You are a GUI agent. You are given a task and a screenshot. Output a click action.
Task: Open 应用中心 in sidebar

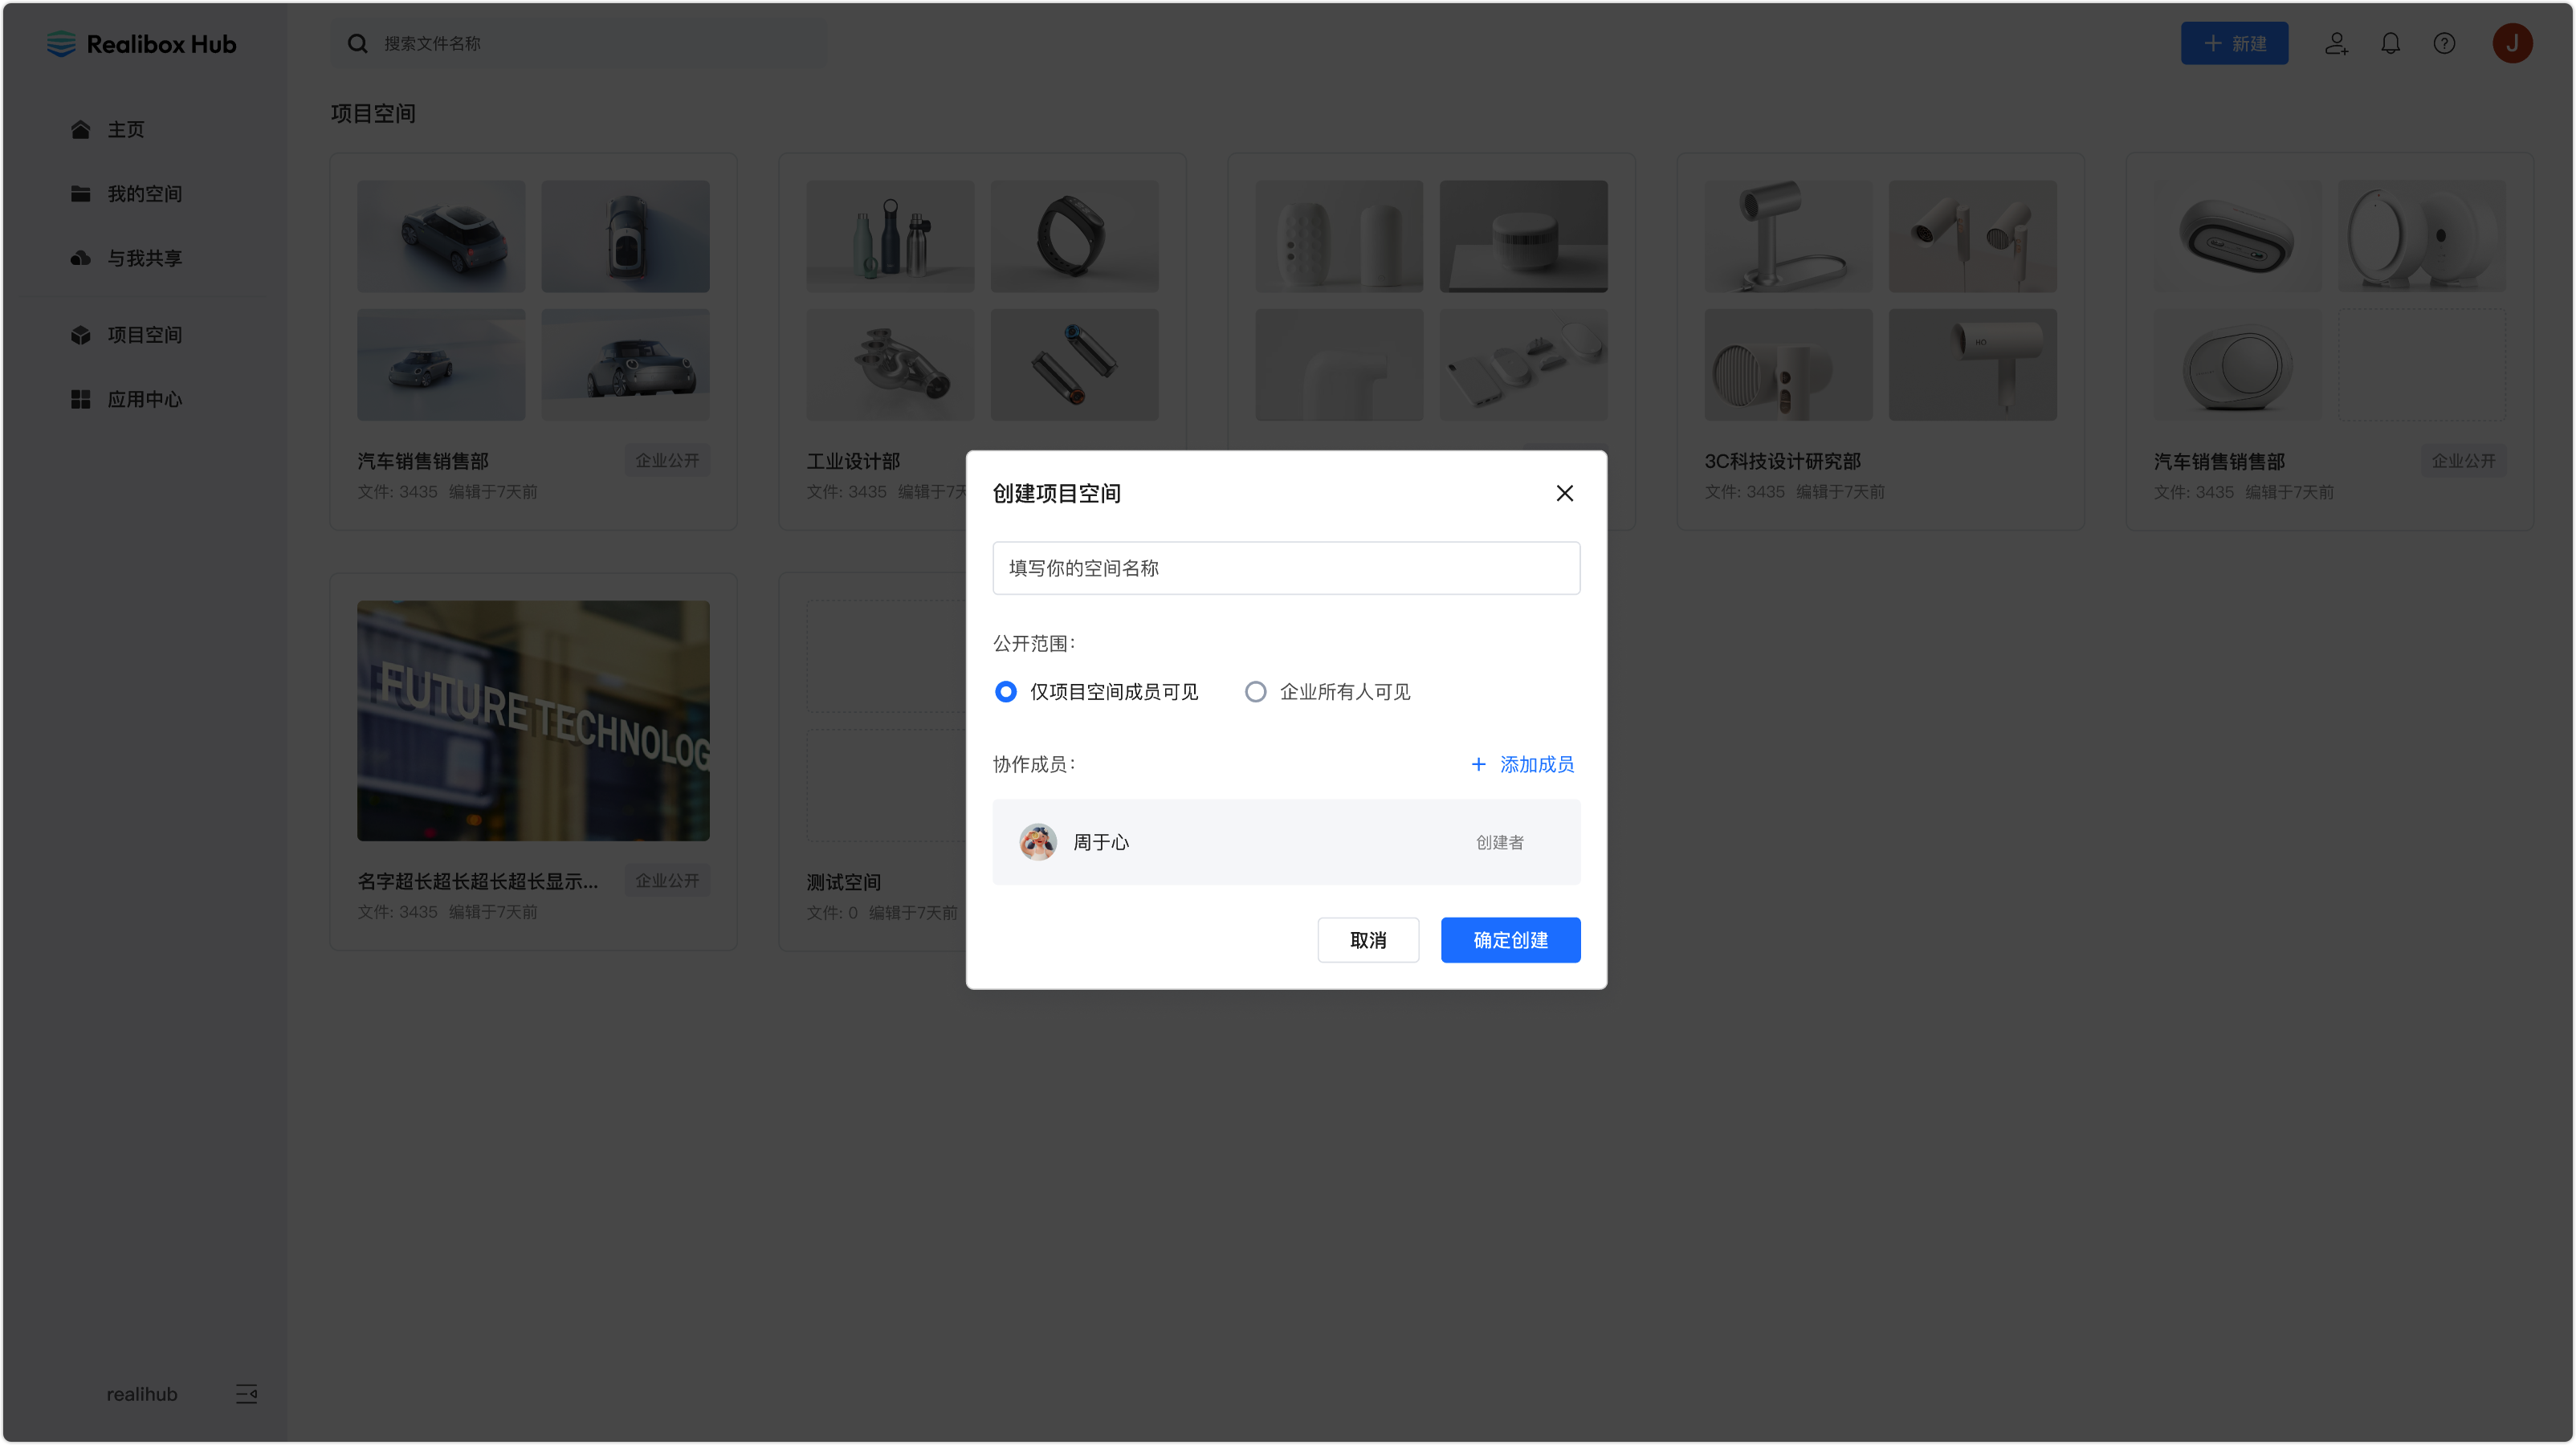(145, 399)
